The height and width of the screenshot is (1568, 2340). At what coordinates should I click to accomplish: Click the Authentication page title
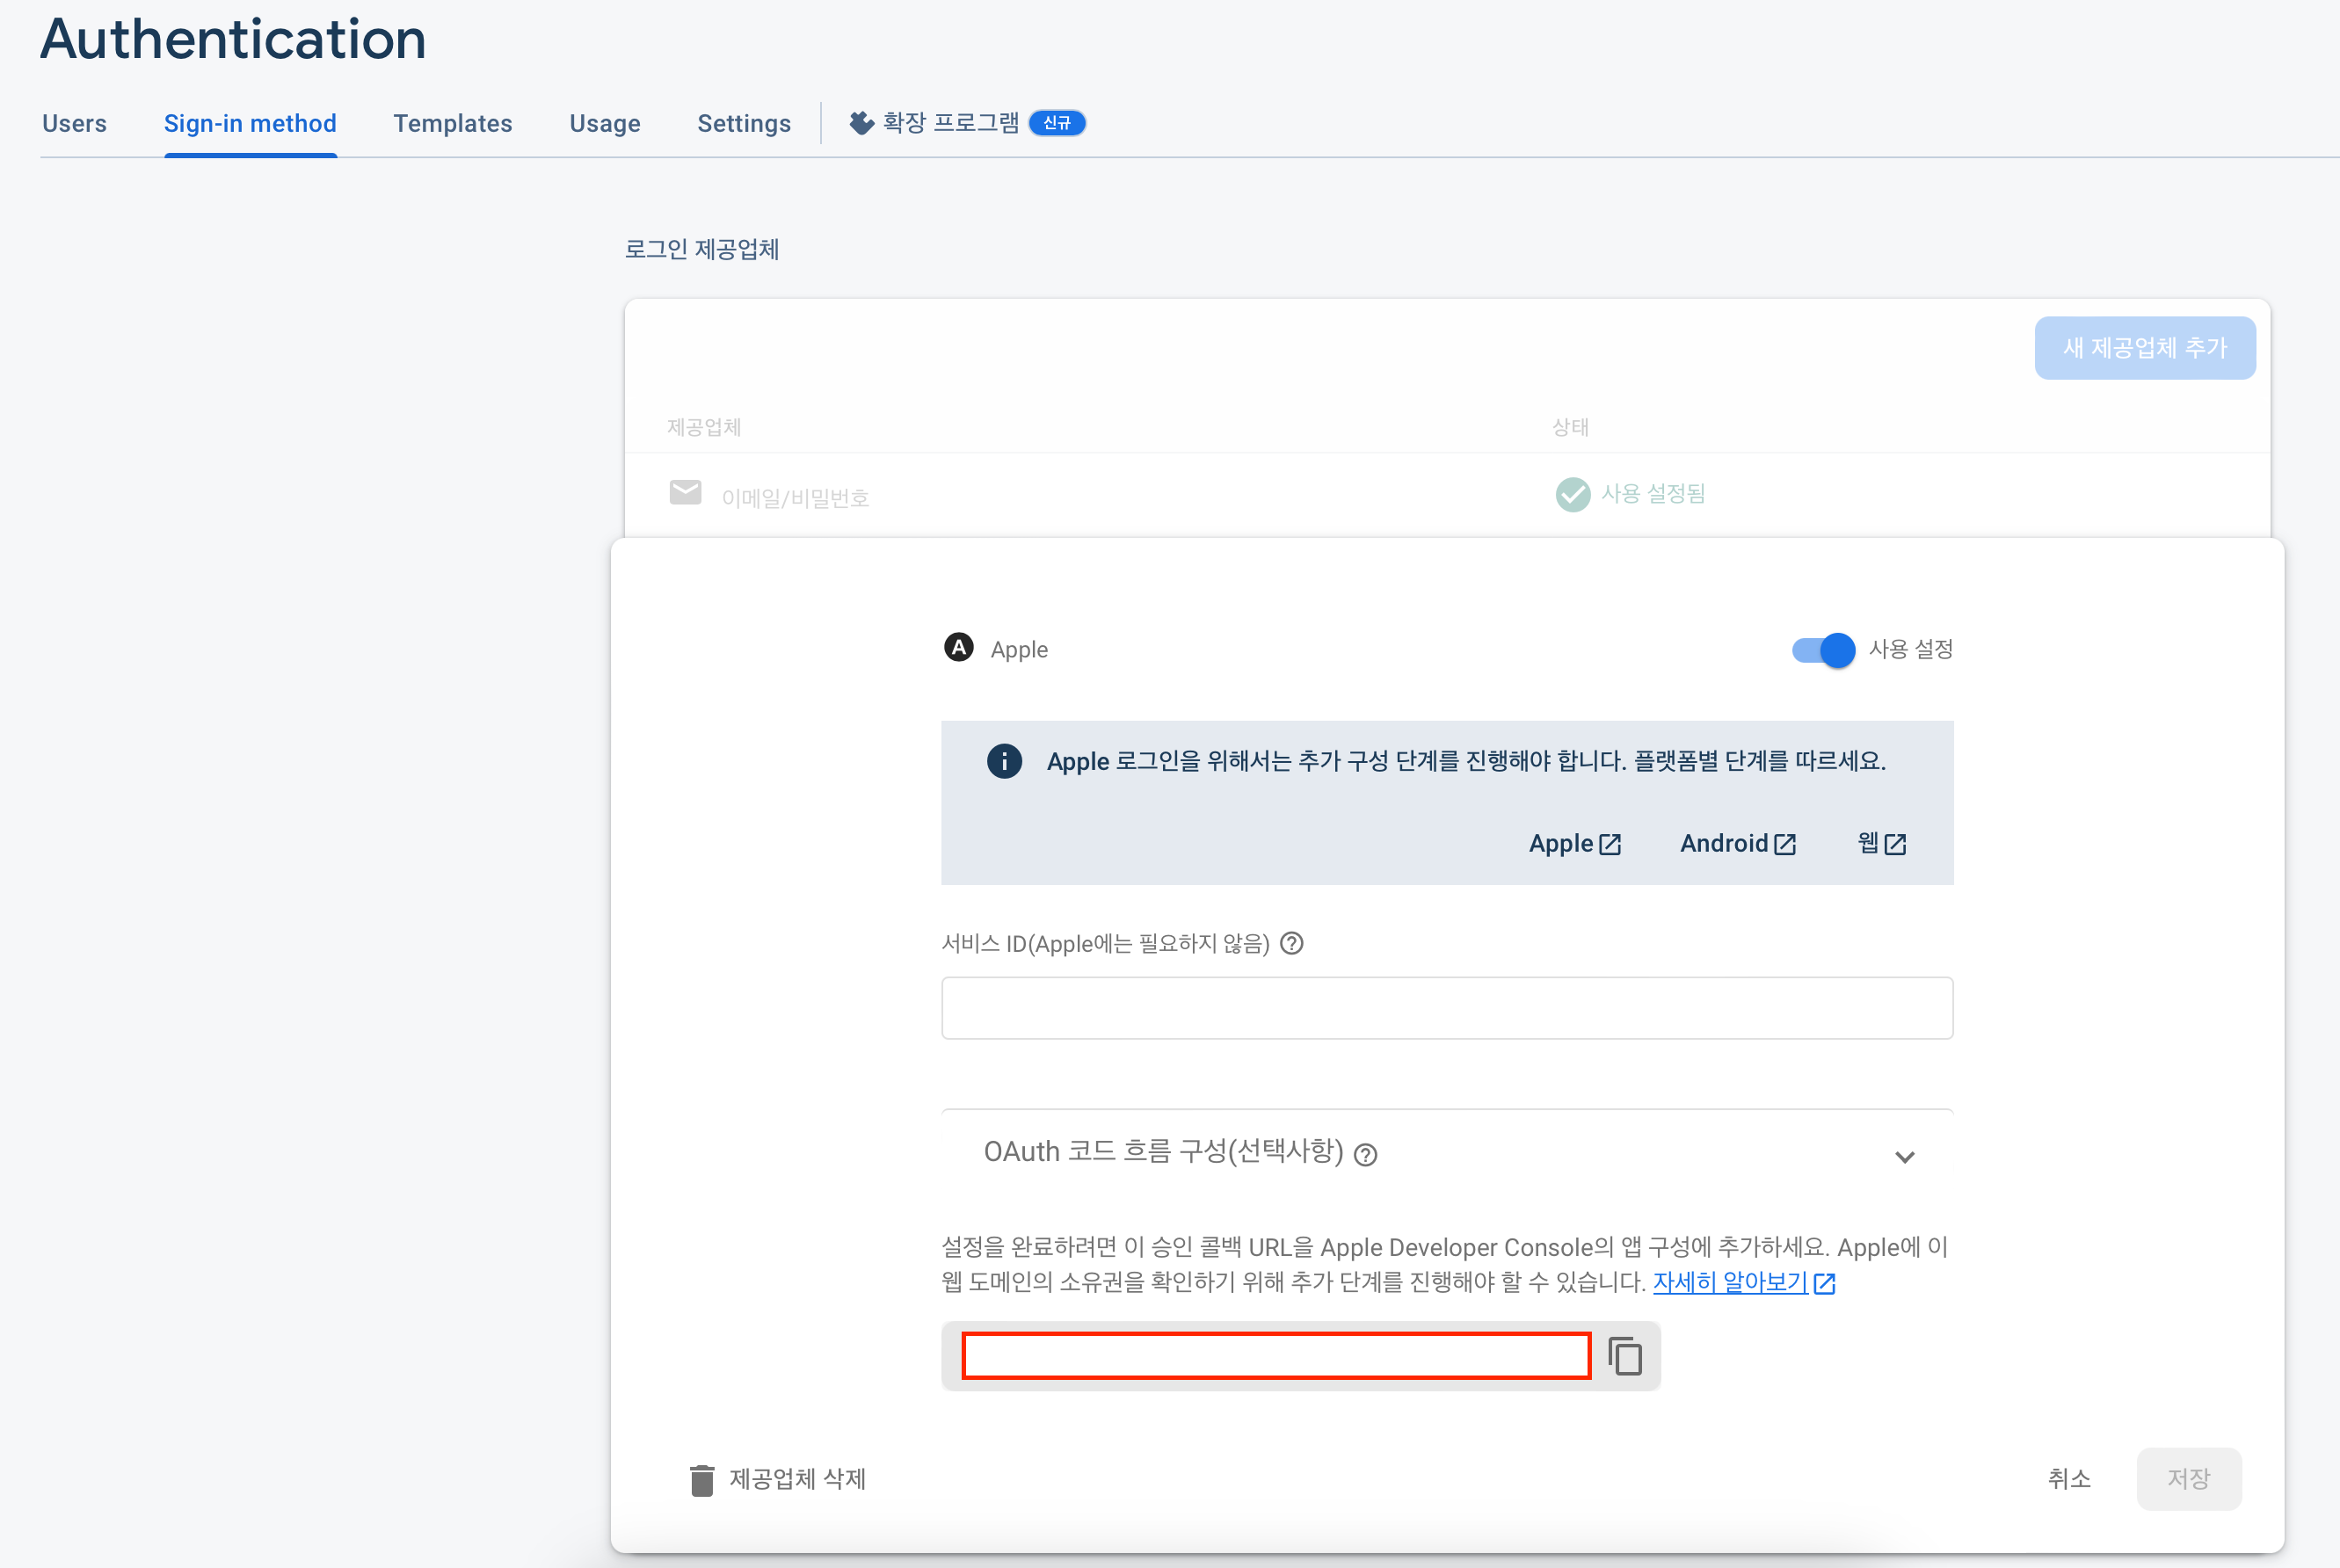tap(233, 40)
